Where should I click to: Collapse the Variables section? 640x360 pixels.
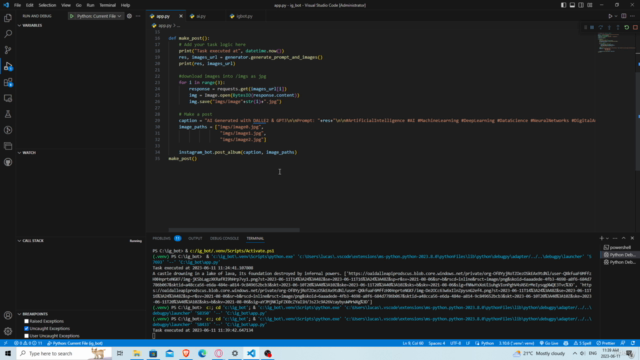[x=19, y=25]
